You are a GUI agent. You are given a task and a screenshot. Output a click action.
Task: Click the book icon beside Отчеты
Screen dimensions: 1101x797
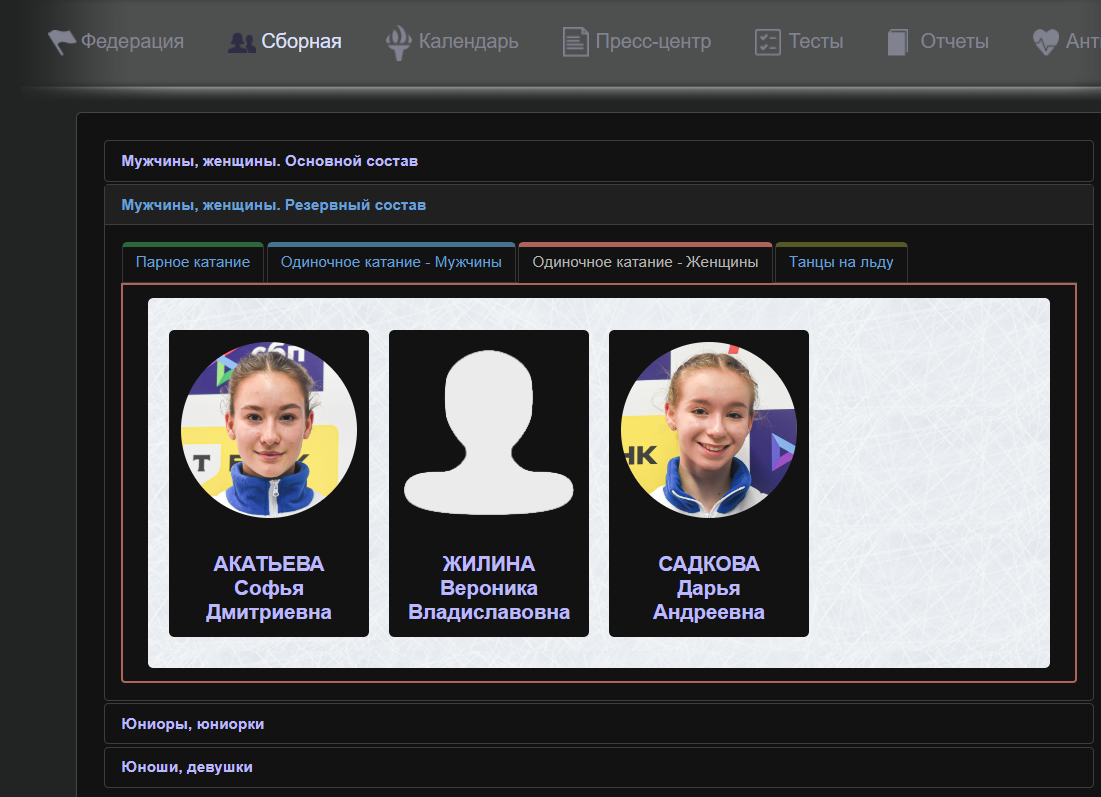click(x=898, y=42)
